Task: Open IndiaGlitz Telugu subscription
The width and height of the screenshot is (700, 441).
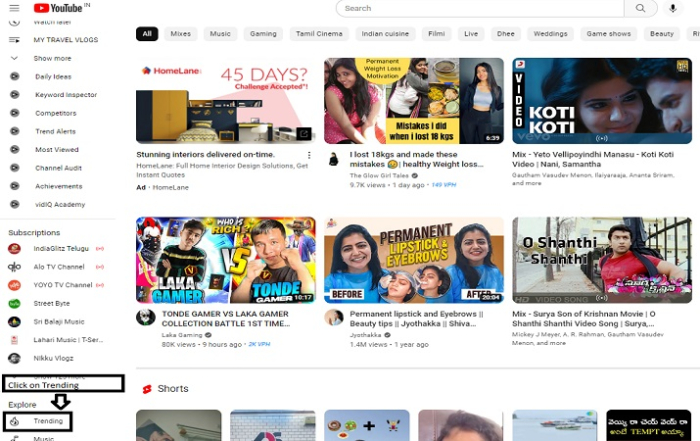Action: [x=61, y=248]
